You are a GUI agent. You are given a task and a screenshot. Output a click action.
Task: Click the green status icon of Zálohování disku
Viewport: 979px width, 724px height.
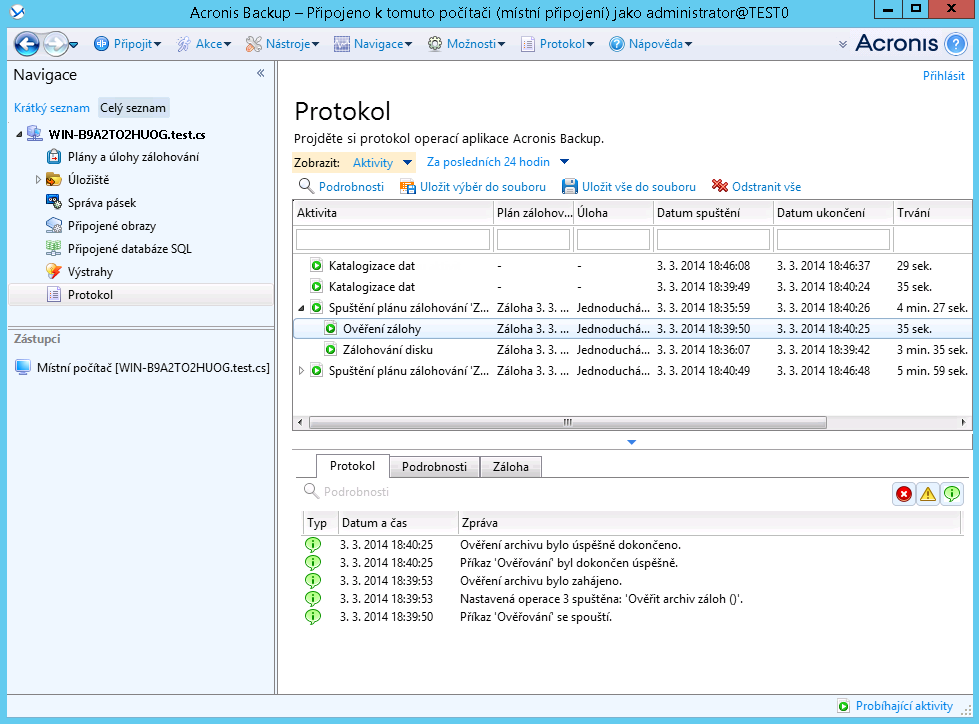pyautogui.click(x=330, y=350)
